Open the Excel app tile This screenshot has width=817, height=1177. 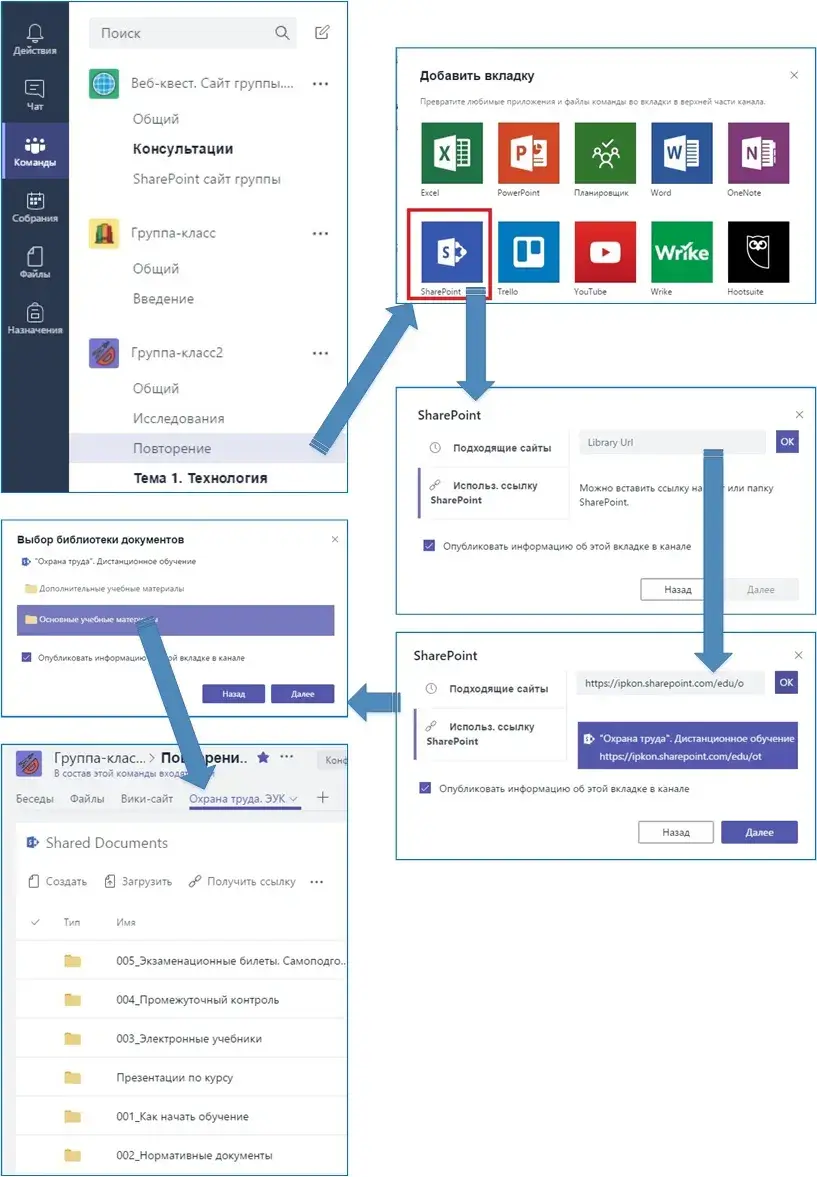click(x=451, y=154)
